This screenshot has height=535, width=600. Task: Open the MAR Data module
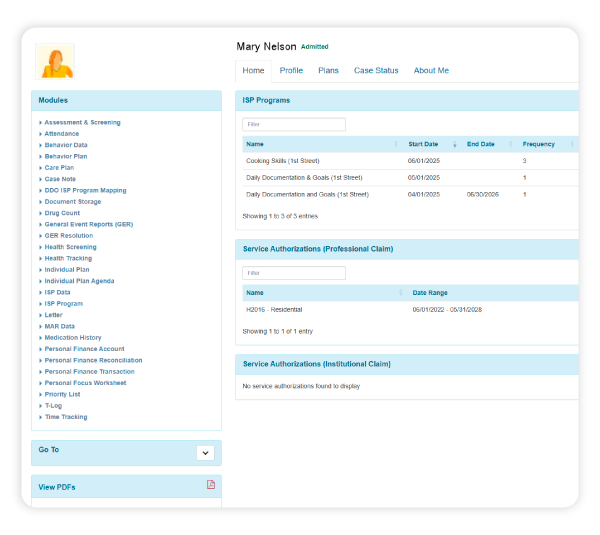(59, 326)
